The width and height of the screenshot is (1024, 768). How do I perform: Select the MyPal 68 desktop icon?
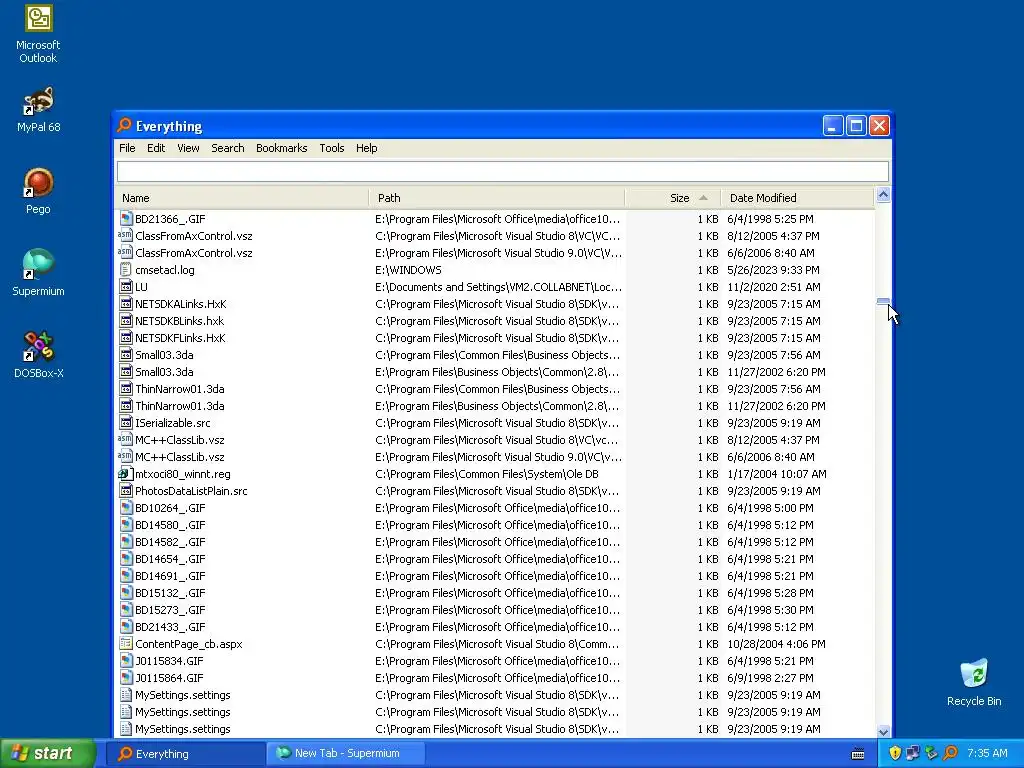click(x=38, y=110)
